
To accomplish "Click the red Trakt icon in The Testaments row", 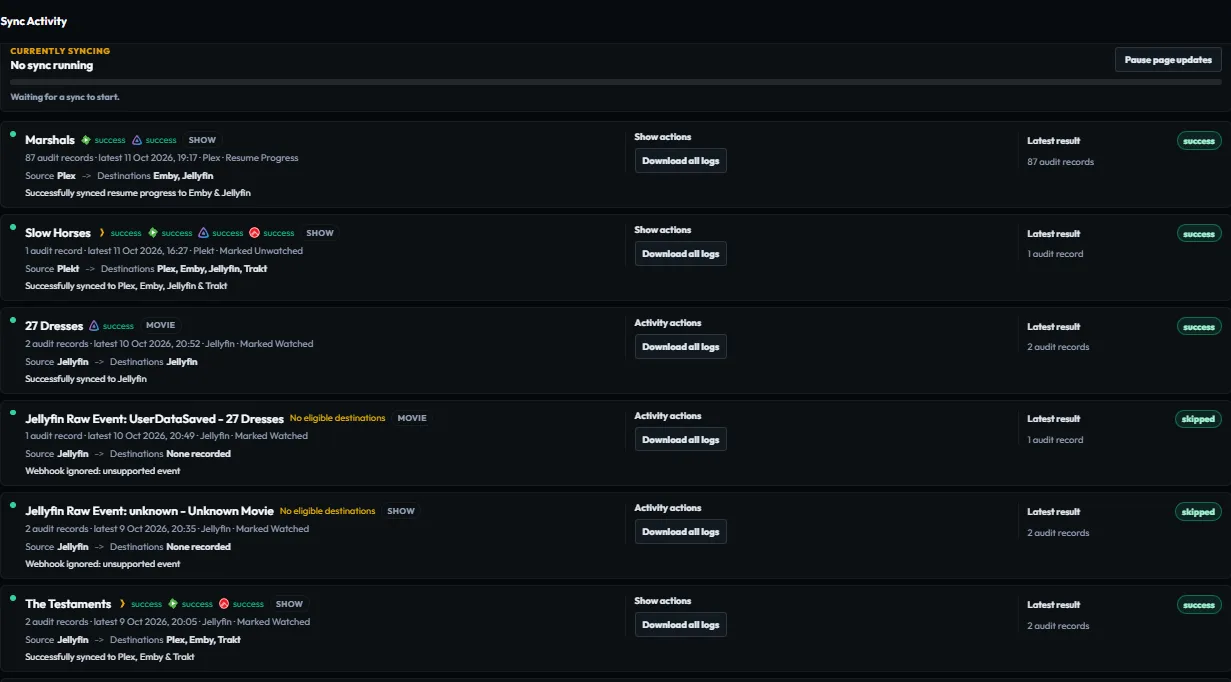I will point(224,604).
